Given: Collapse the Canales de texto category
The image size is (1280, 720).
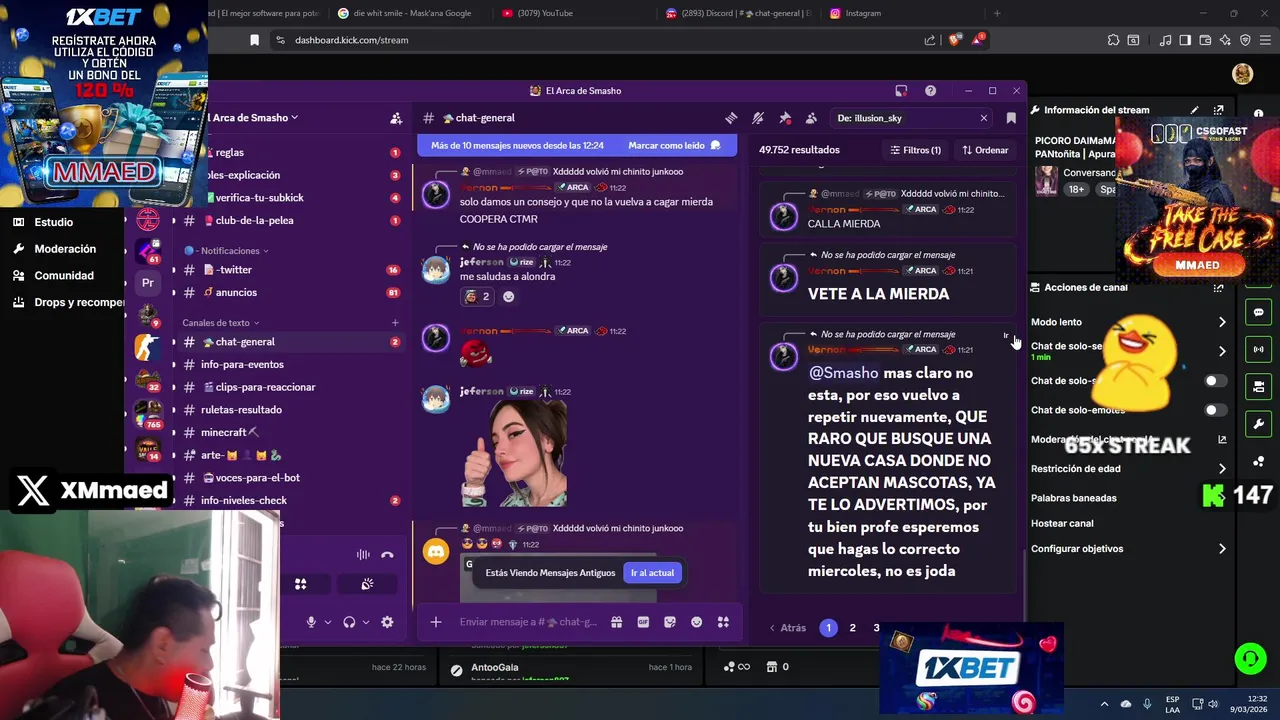Looking at the screenshot, I should click(221, 323).
